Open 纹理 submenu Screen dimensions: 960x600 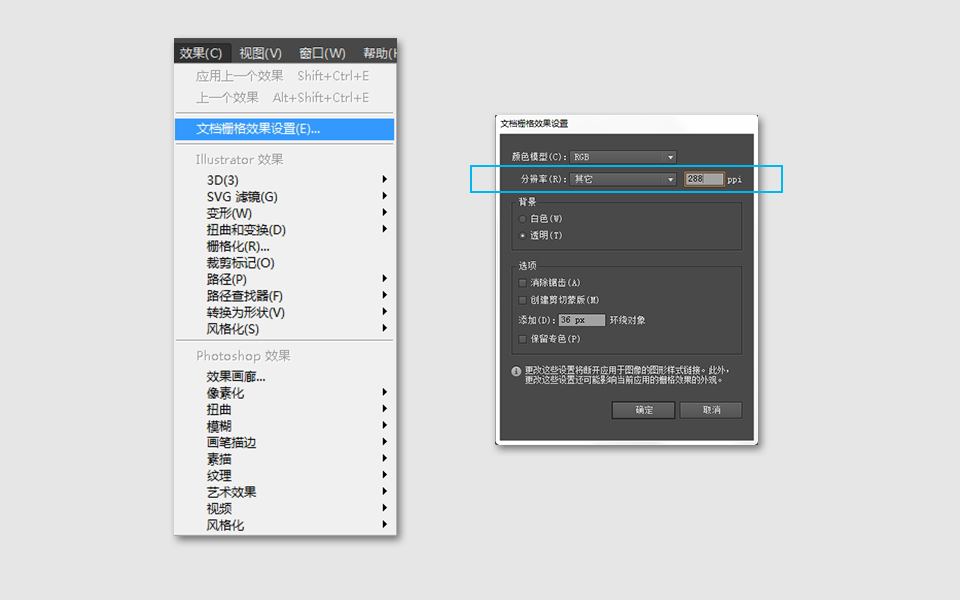click(x=285, y=476)
